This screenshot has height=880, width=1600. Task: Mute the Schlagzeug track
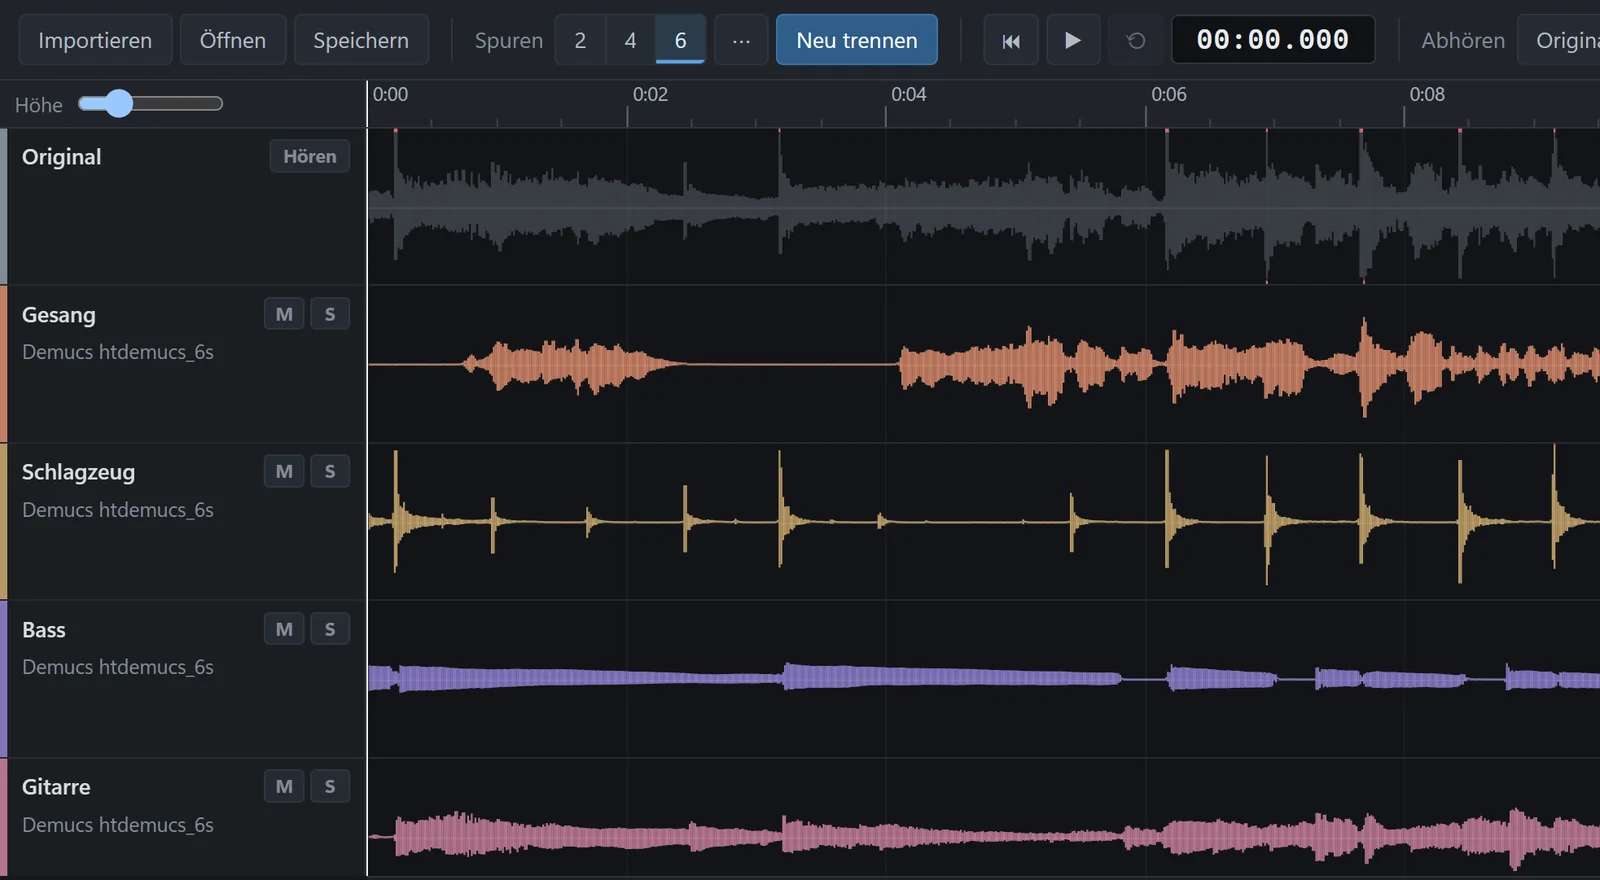[x=284, y=471]
